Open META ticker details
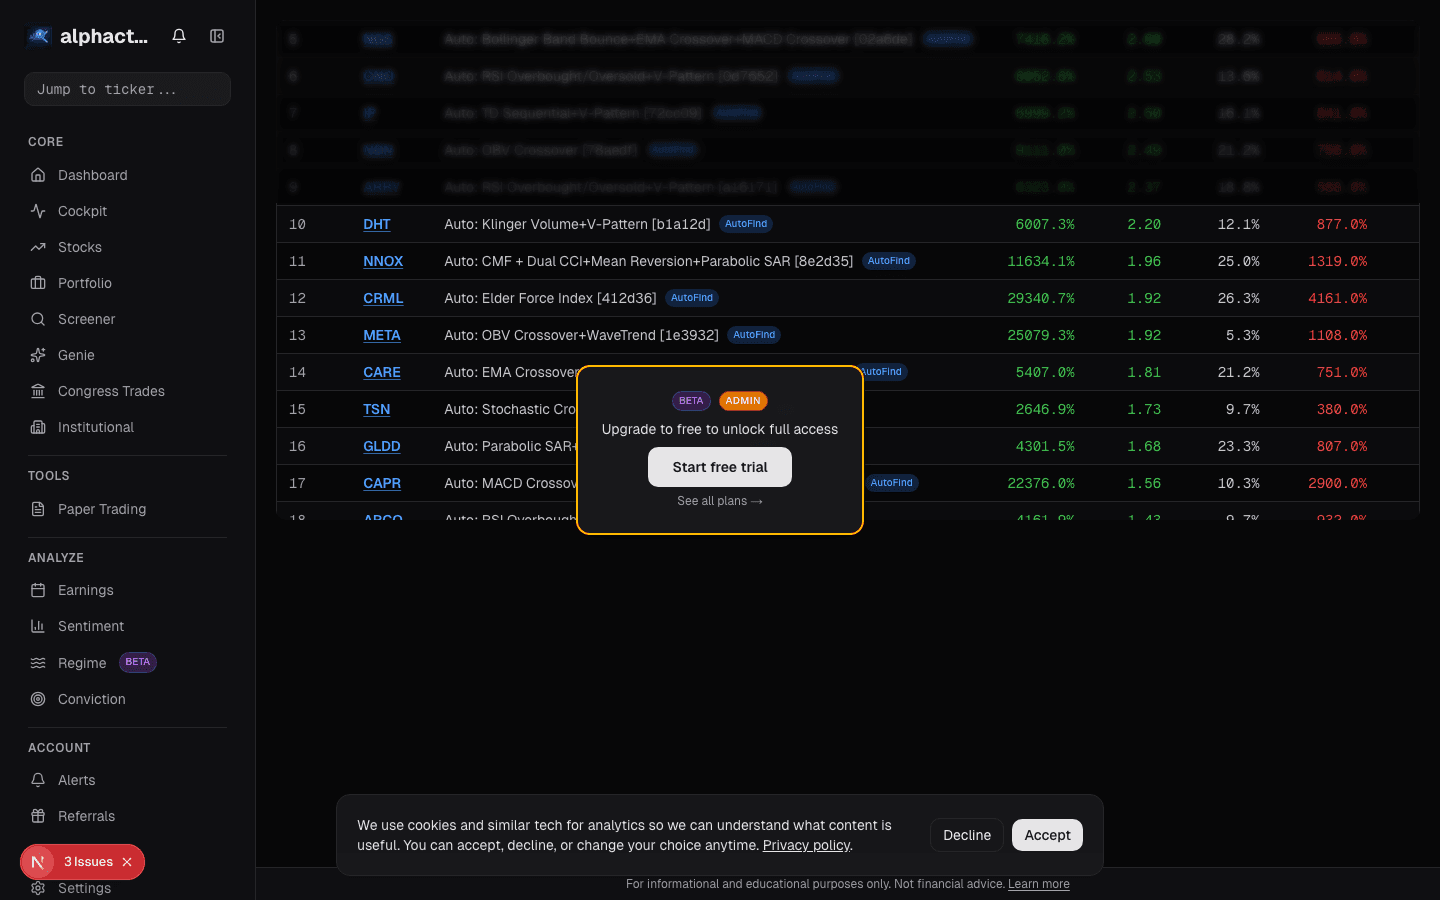Screen dimensions: 1440x900 point(382,335)
